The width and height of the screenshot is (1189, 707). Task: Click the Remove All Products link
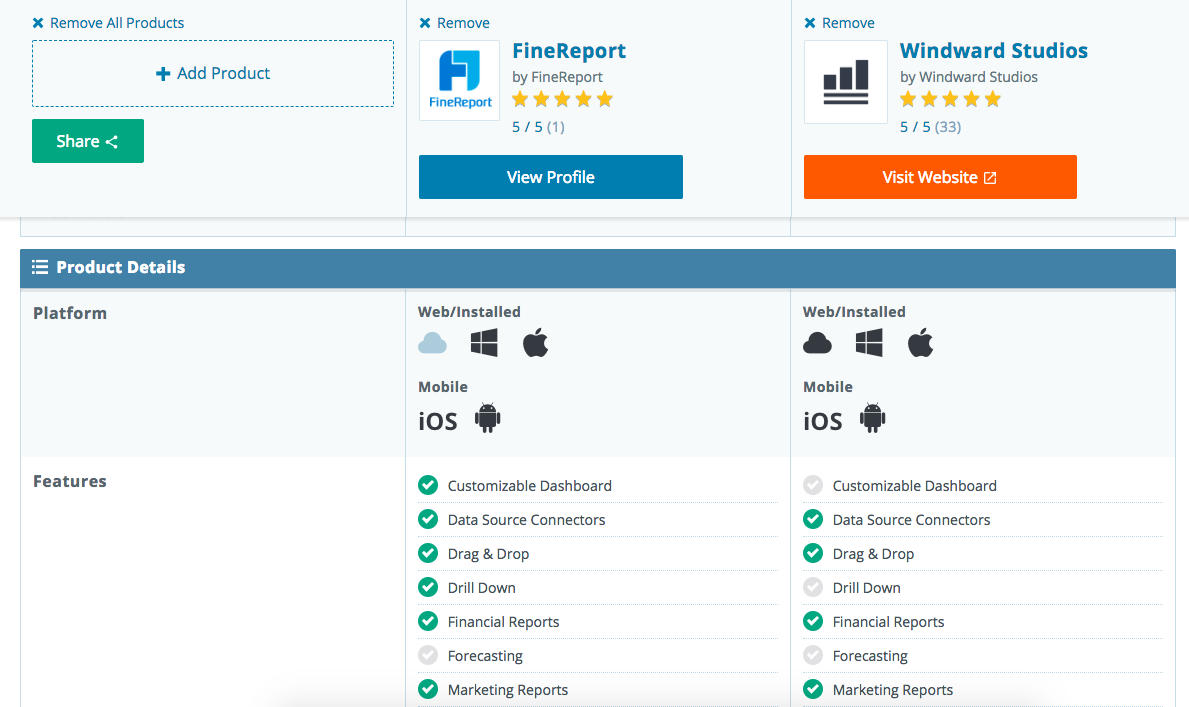tap(108, 23)
